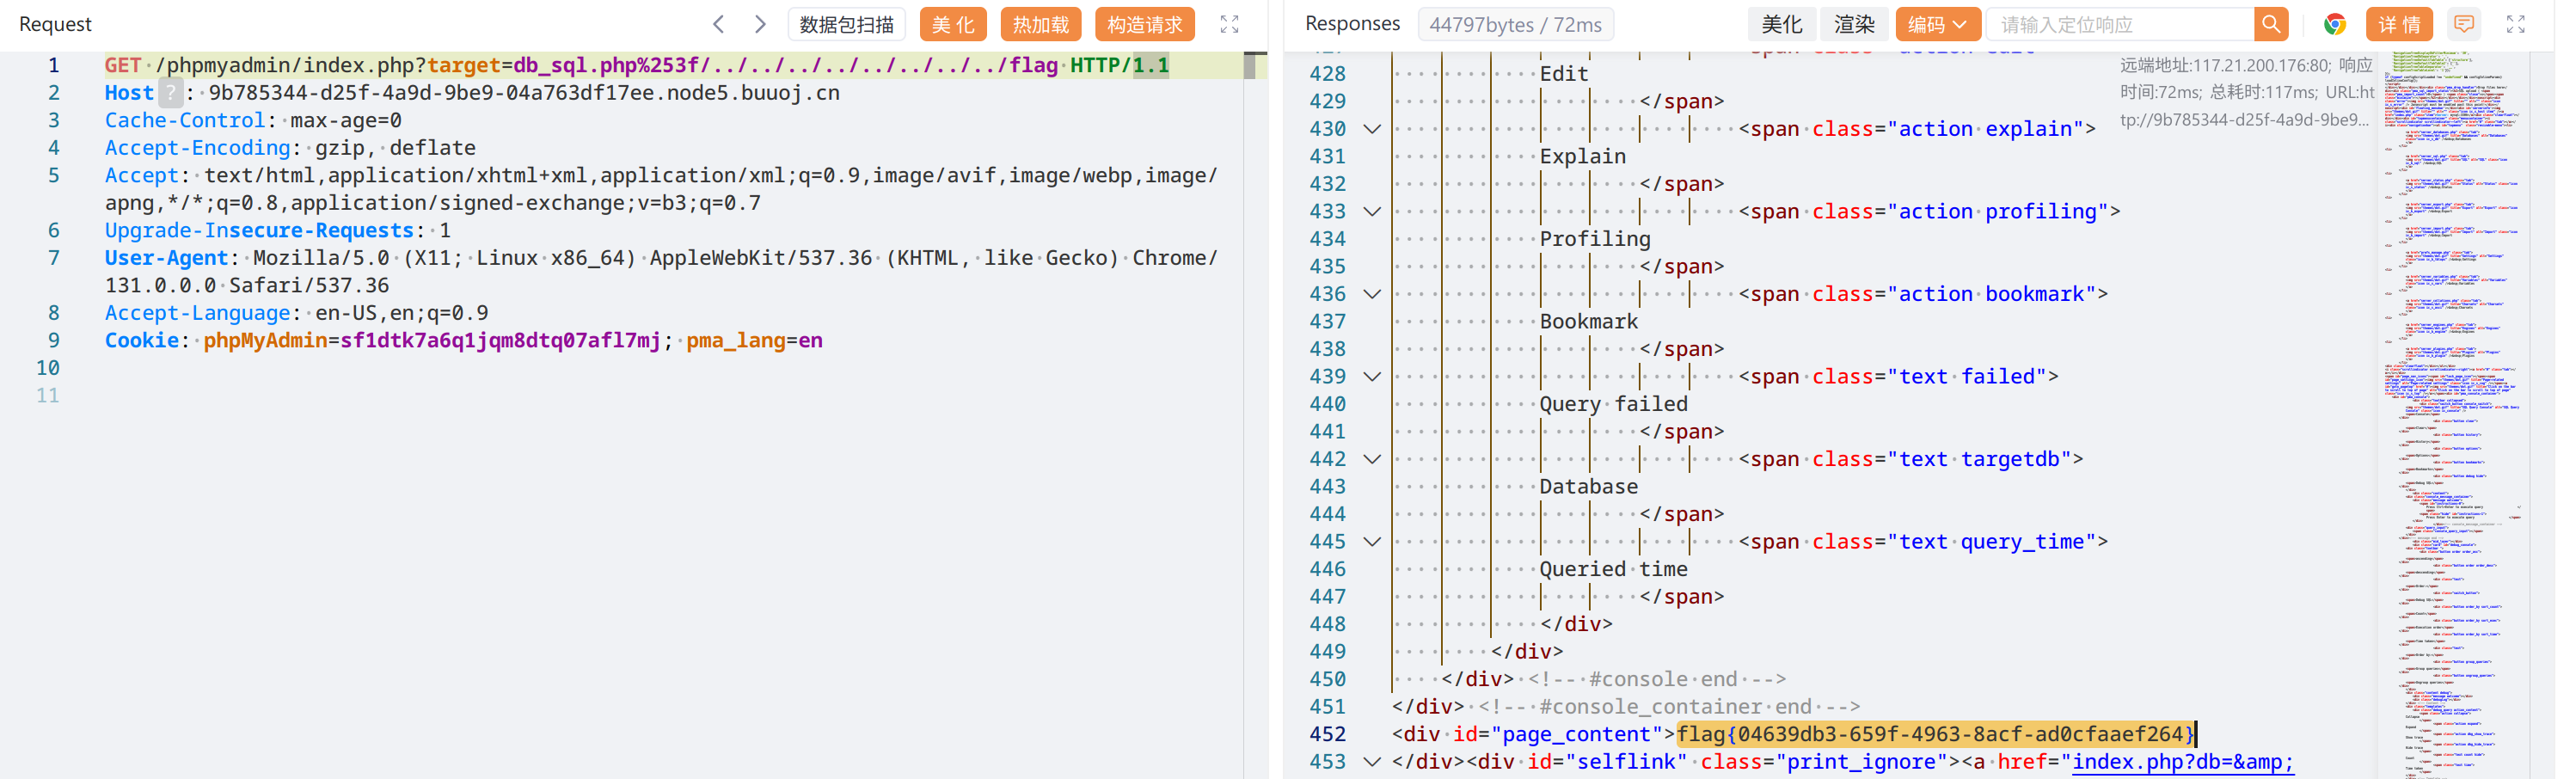Viewport: 2576px width, 779px height.
Task: Click the Host value buuoj.cn hostname
Action: click(524, 93)
